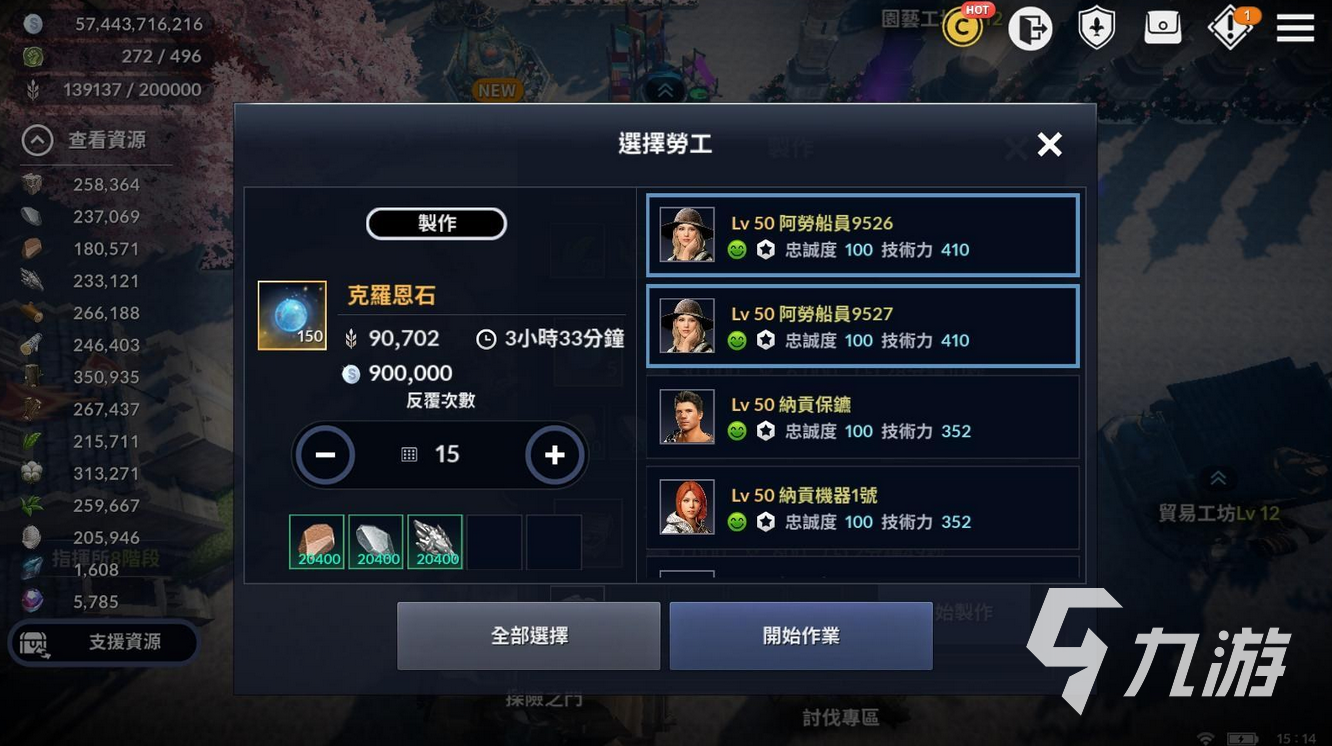The height and width of the screenshot is (746, 1332).
Task: Open the inventory bag icon
Action: (x=1163, y=28)
